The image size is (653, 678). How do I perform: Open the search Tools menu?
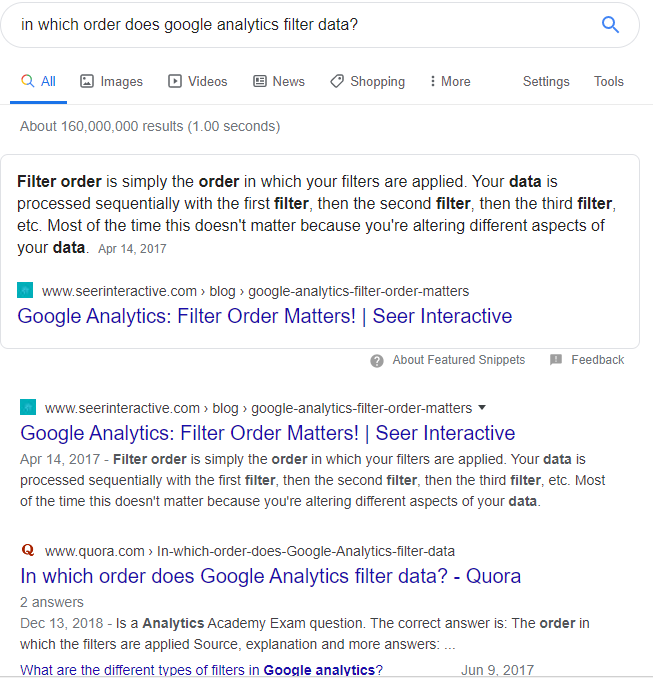tap(608, 82)
